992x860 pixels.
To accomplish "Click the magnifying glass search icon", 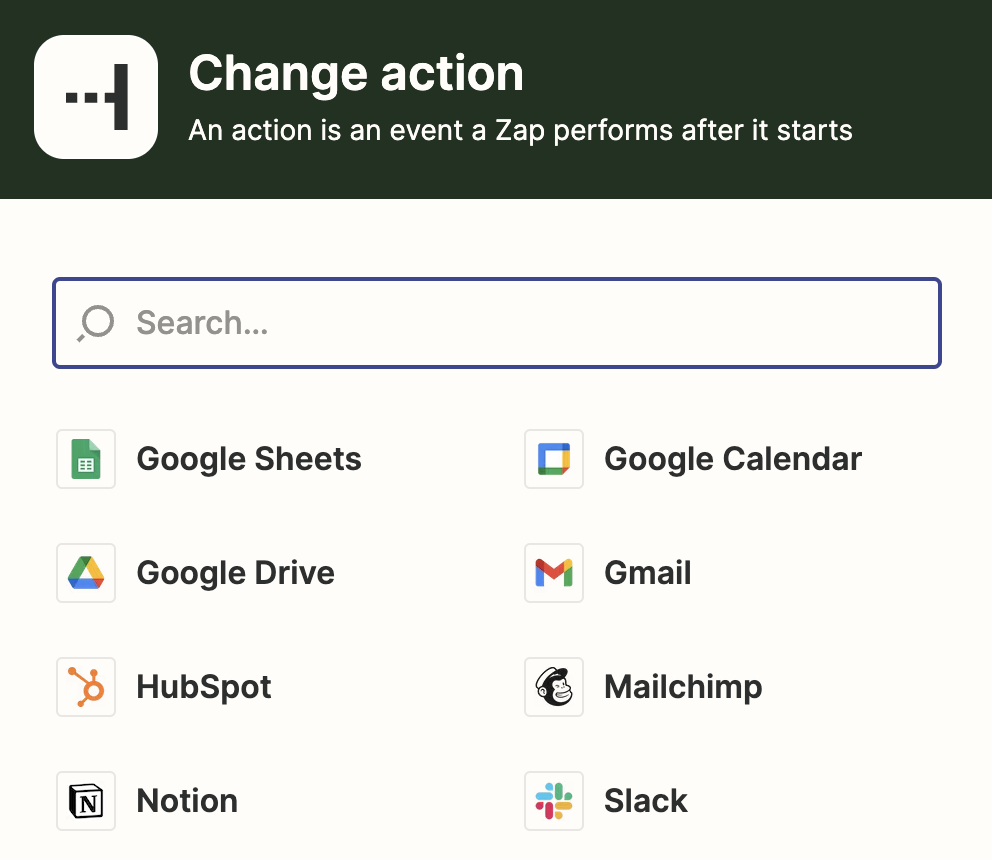I will pyautogui.click(x=94, y=322).
